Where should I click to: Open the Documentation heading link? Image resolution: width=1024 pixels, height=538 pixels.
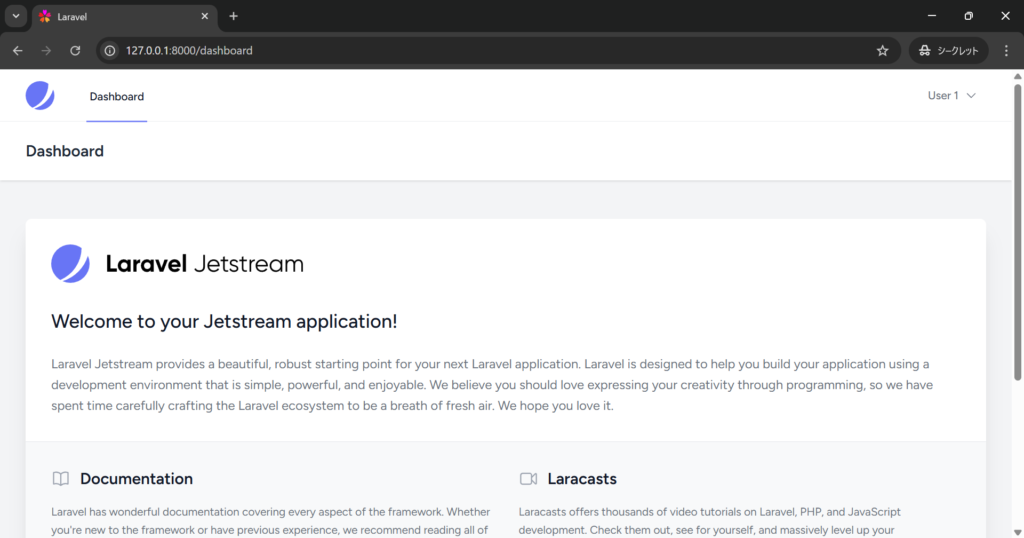pyautogui.click(x=136, y=479)
